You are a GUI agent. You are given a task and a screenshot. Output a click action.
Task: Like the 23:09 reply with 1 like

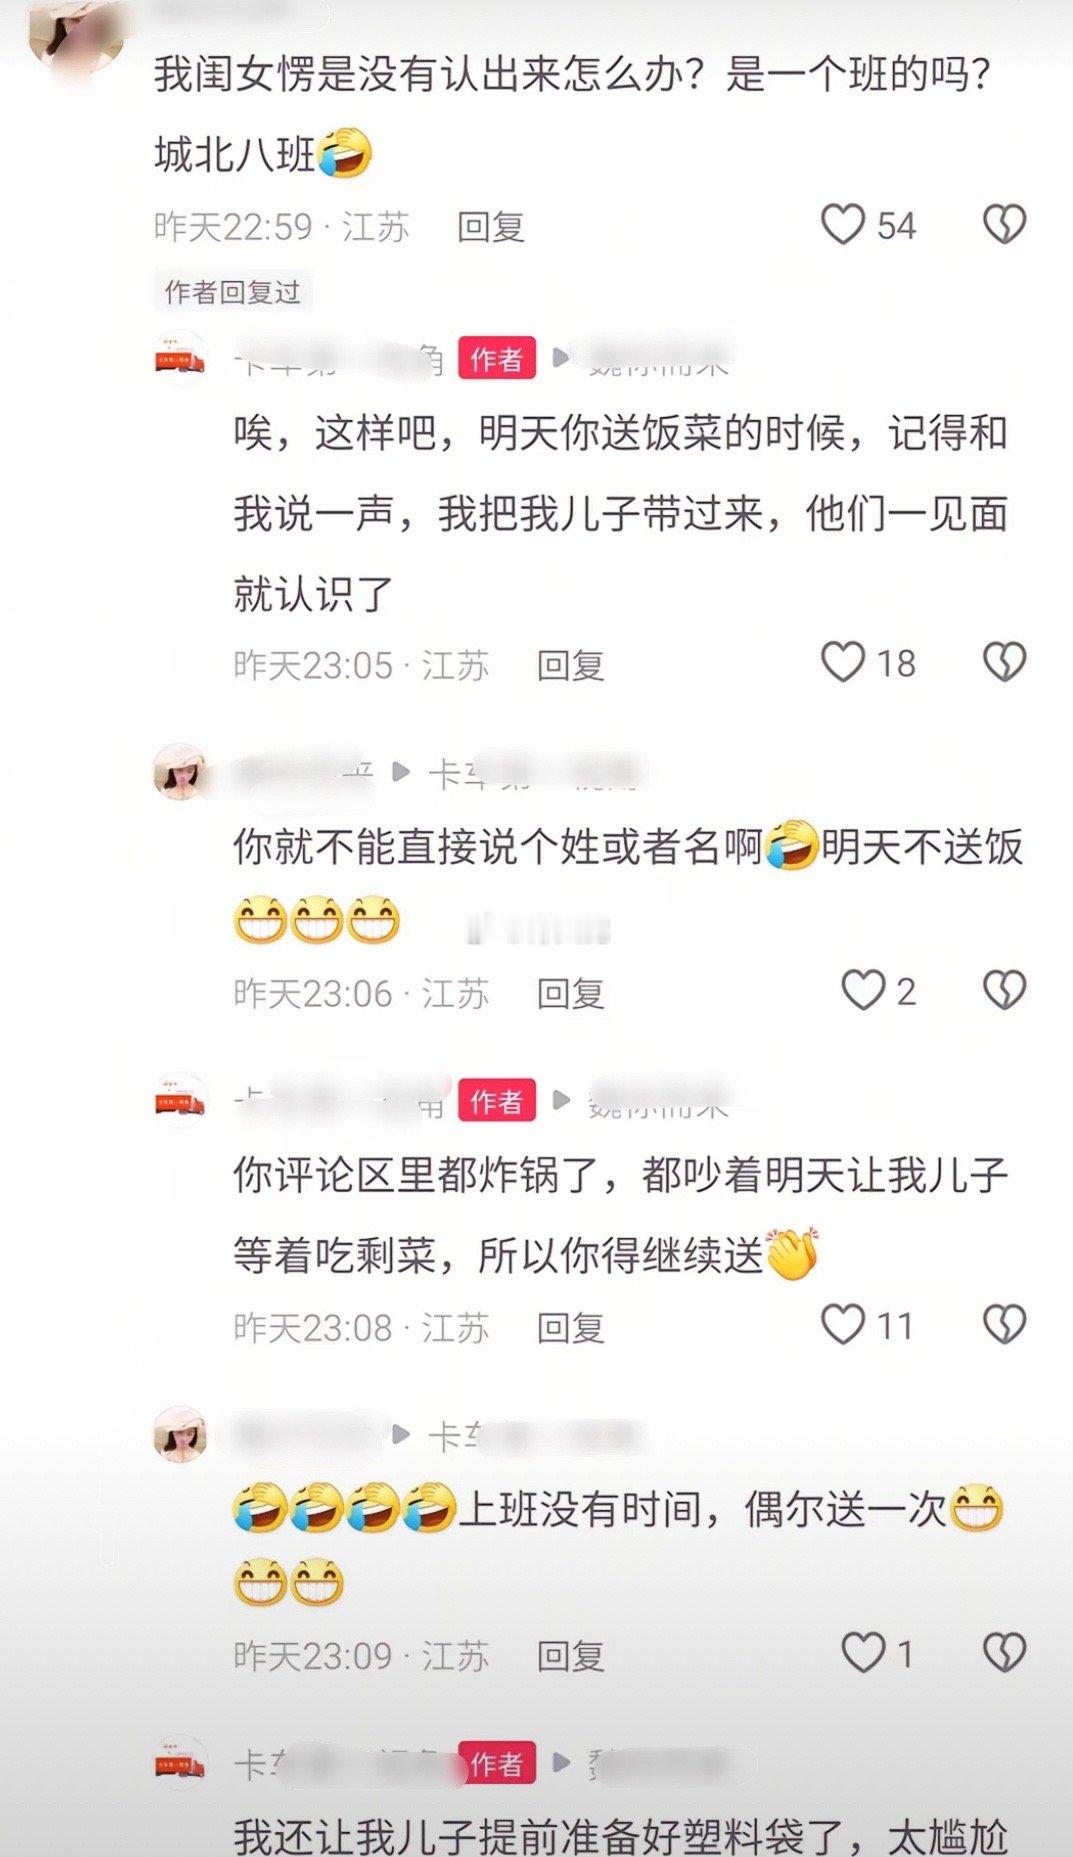coord(862,1653)
